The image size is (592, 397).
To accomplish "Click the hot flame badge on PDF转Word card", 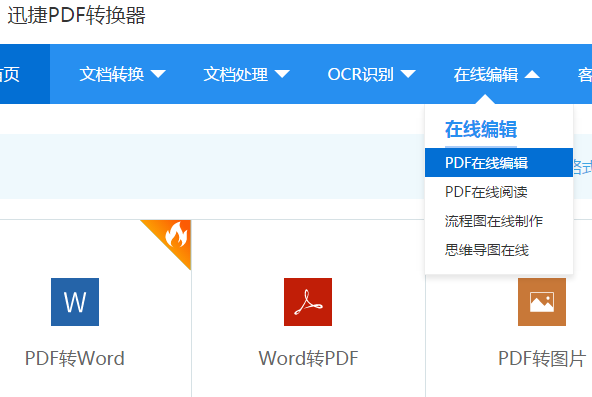I will (x=176, y=235).
